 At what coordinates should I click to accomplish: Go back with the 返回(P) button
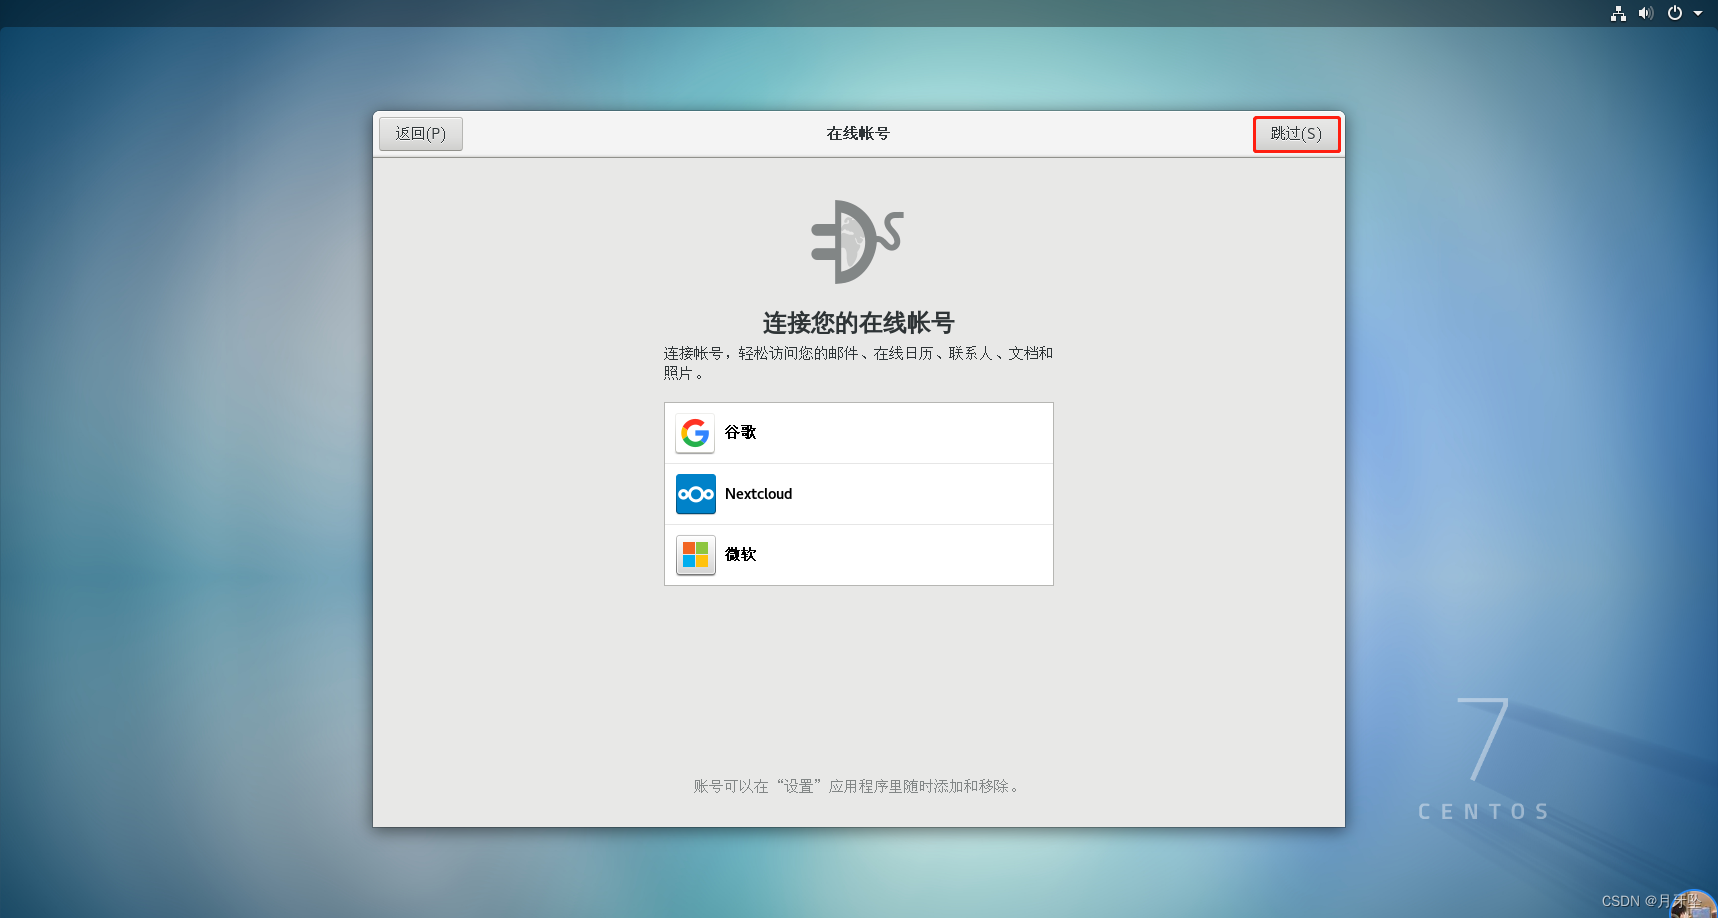(x=421, y=134)
